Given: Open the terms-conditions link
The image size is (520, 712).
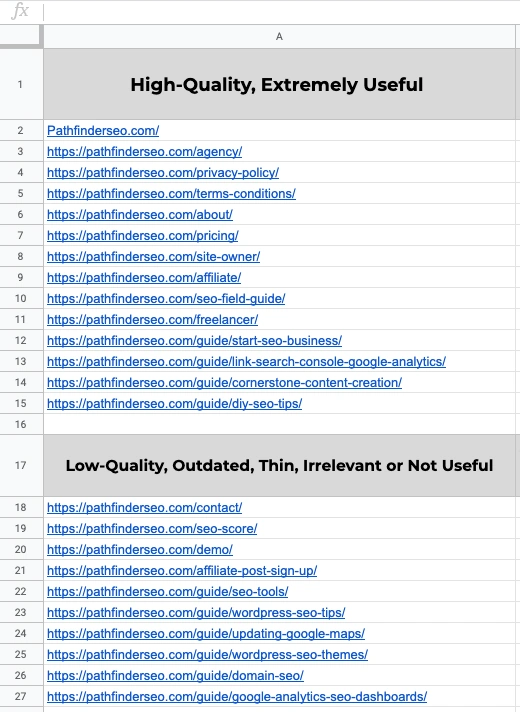Looking at the screenshot, I should click(x=171, y=193).
